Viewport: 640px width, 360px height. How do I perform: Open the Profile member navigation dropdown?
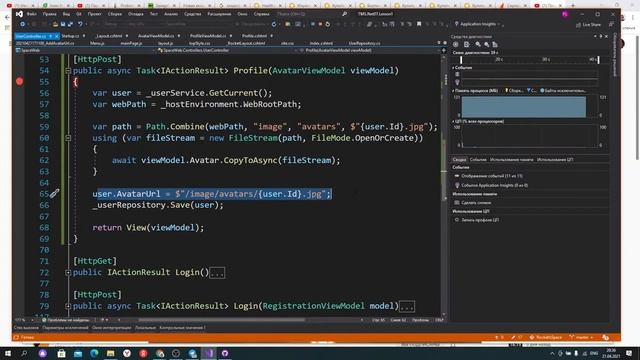click(x=370, y=50)
